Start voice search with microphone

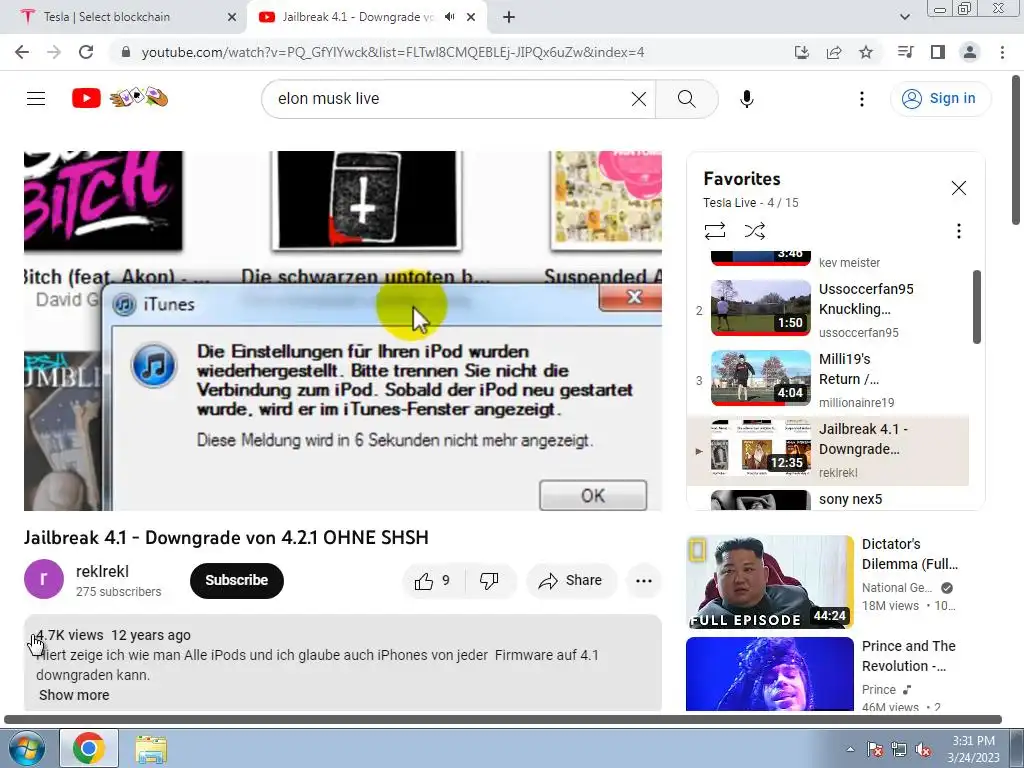(x=746, y=99)
